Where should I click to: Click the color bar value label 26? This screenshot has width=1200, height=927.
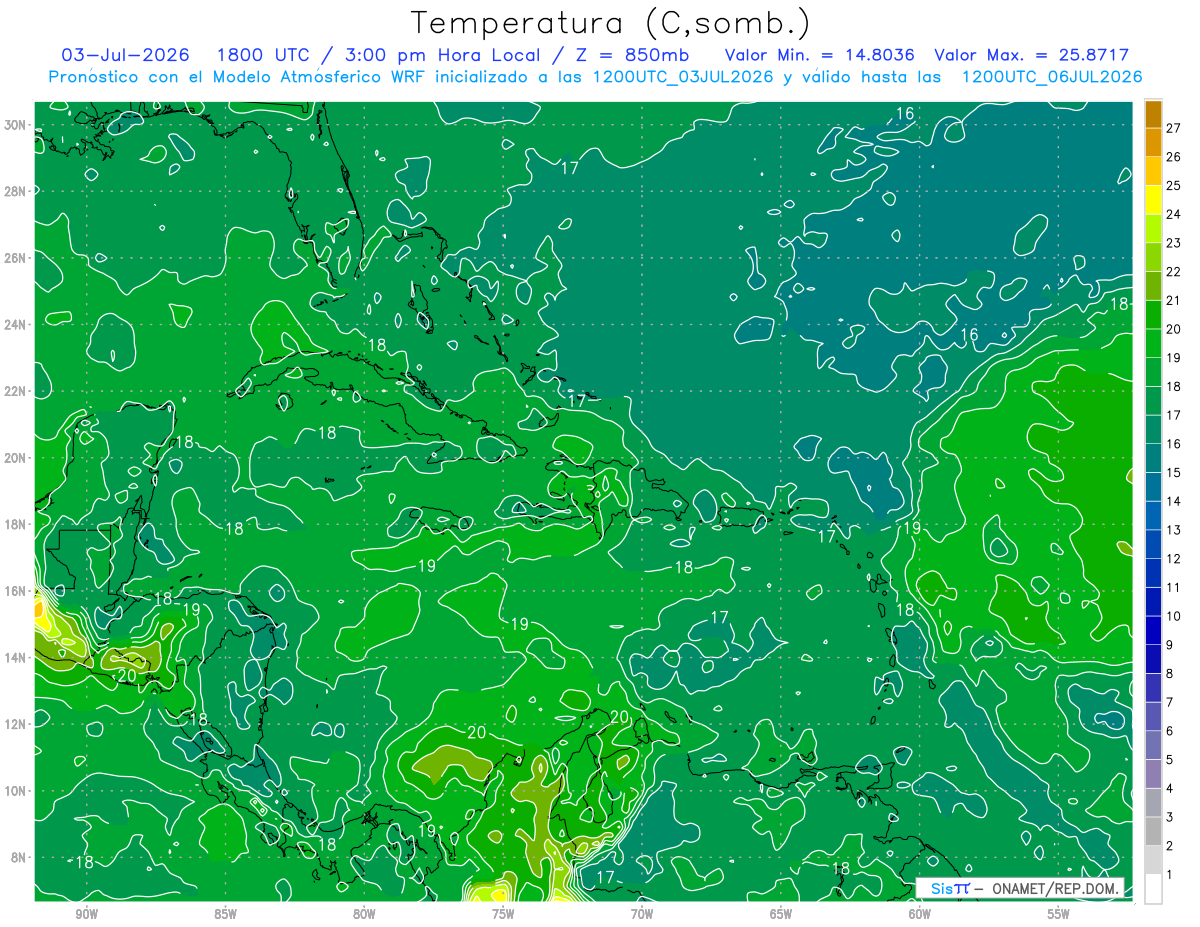(x=1174, y=157)
